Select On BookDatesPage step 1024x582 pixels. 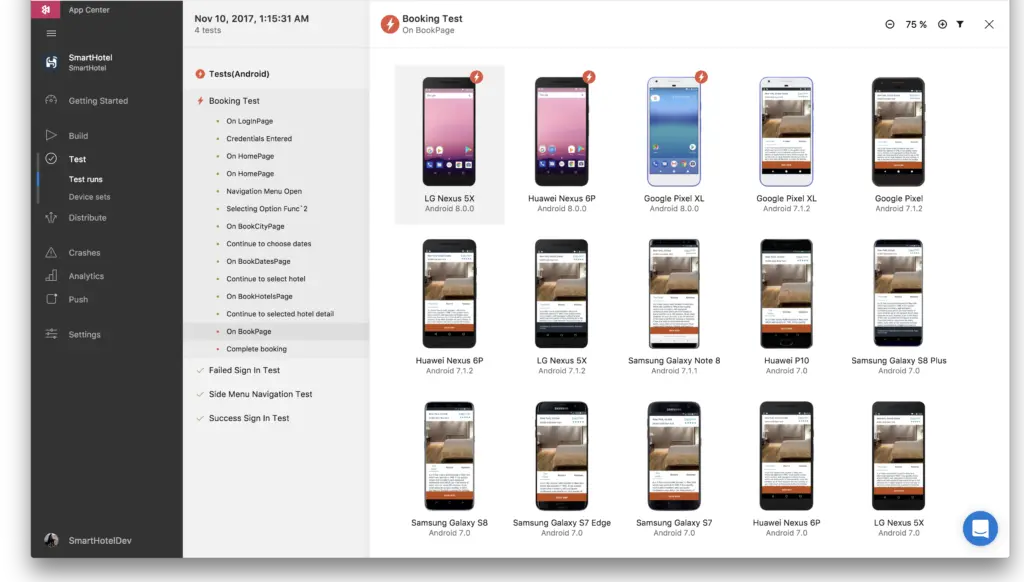tap(258, 261)
